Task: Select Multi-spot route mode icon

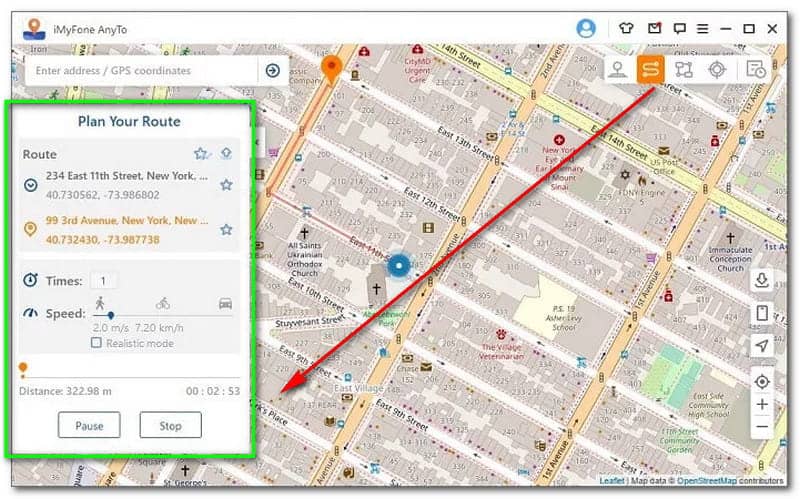Action: click(684, 69)
